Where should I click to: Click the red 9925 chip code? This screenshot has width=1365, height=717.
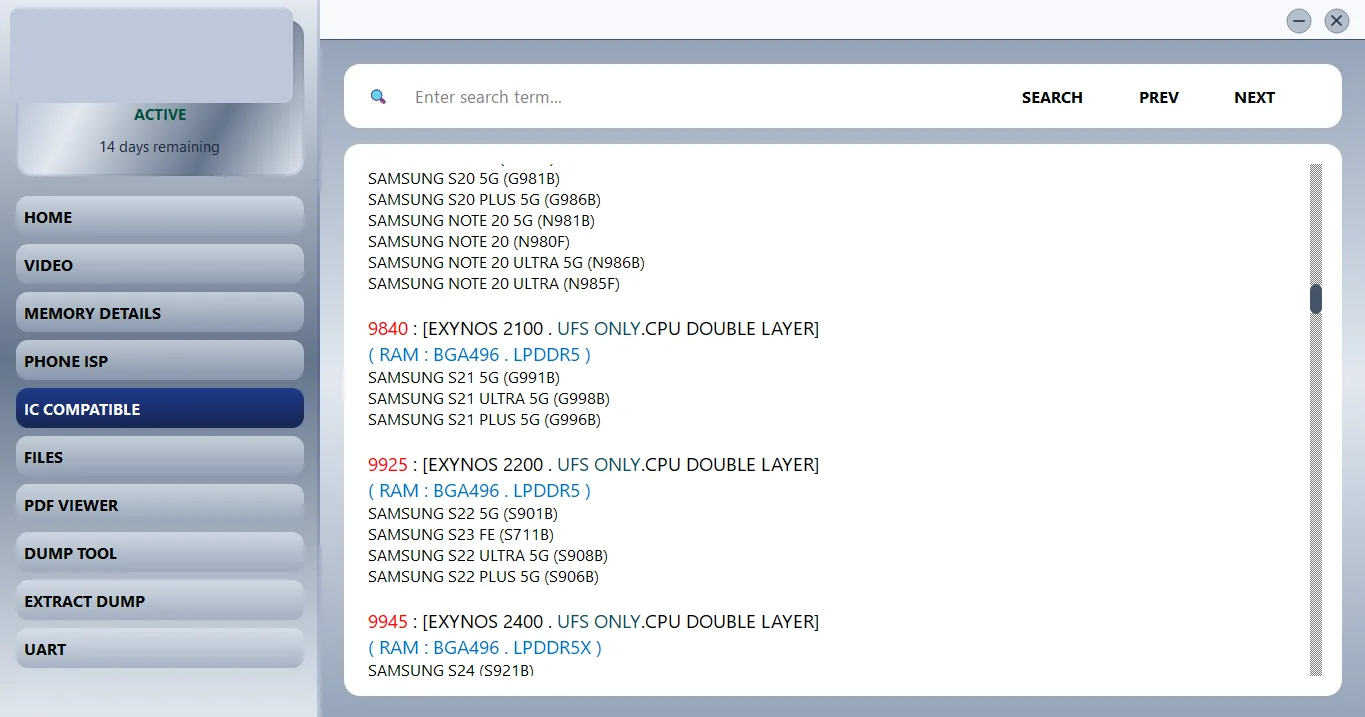pos(388,465)
